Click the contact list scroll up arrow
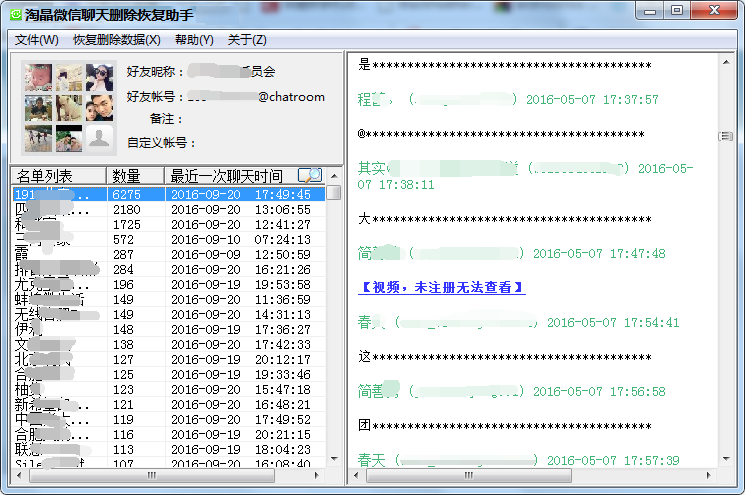 pyautogui.click(x=334, y=176)
